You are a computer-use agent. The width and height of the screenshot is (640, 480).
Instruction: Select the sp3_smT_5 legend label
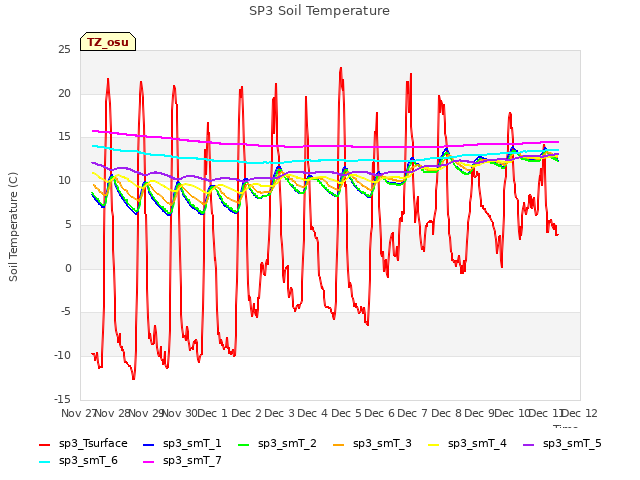click(572, 443)
